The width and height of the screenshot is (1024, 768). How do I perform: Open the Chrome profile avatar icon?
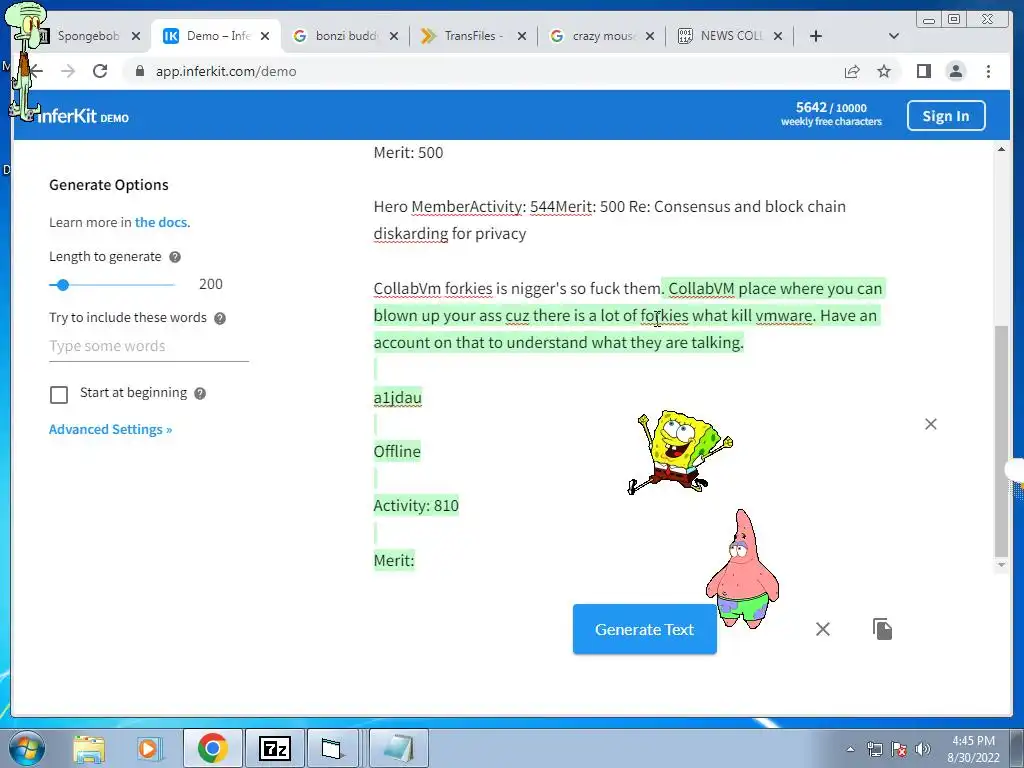pos(955,71)
